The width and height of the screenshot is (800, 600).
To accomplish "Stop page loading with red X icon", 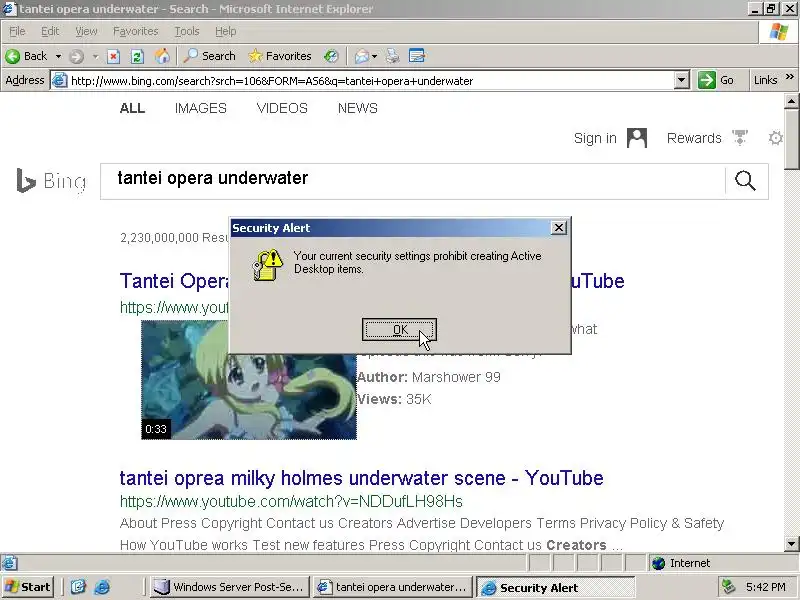I will coord(113,56).
